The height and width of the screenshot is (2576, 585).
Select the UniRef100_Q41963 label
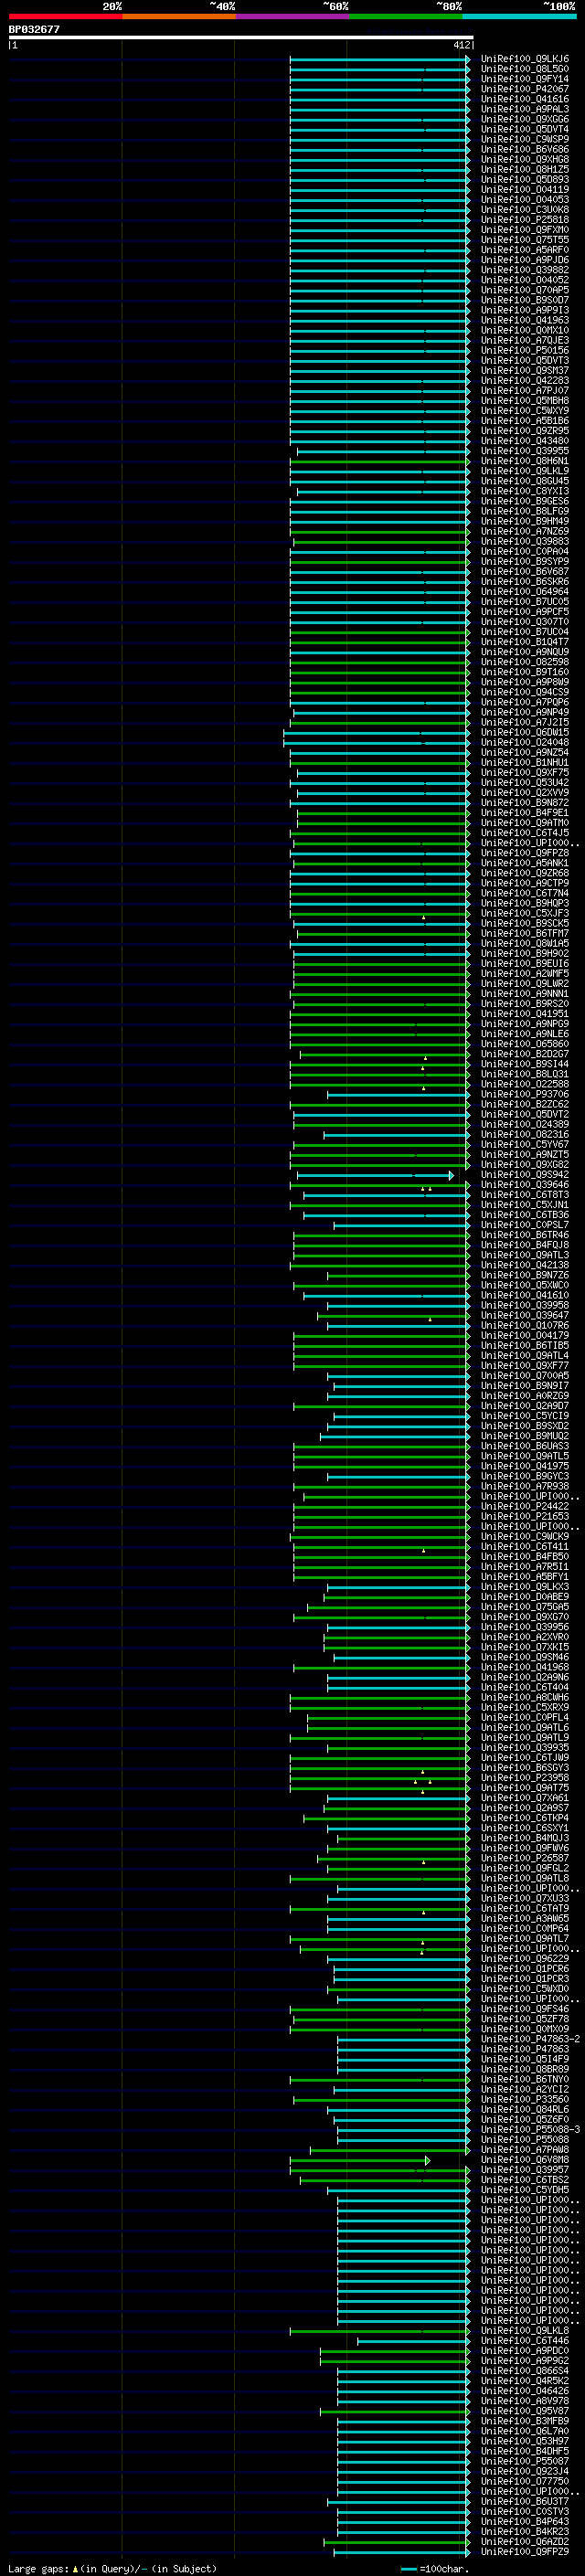pyautogui.click(x=524, y=320)
